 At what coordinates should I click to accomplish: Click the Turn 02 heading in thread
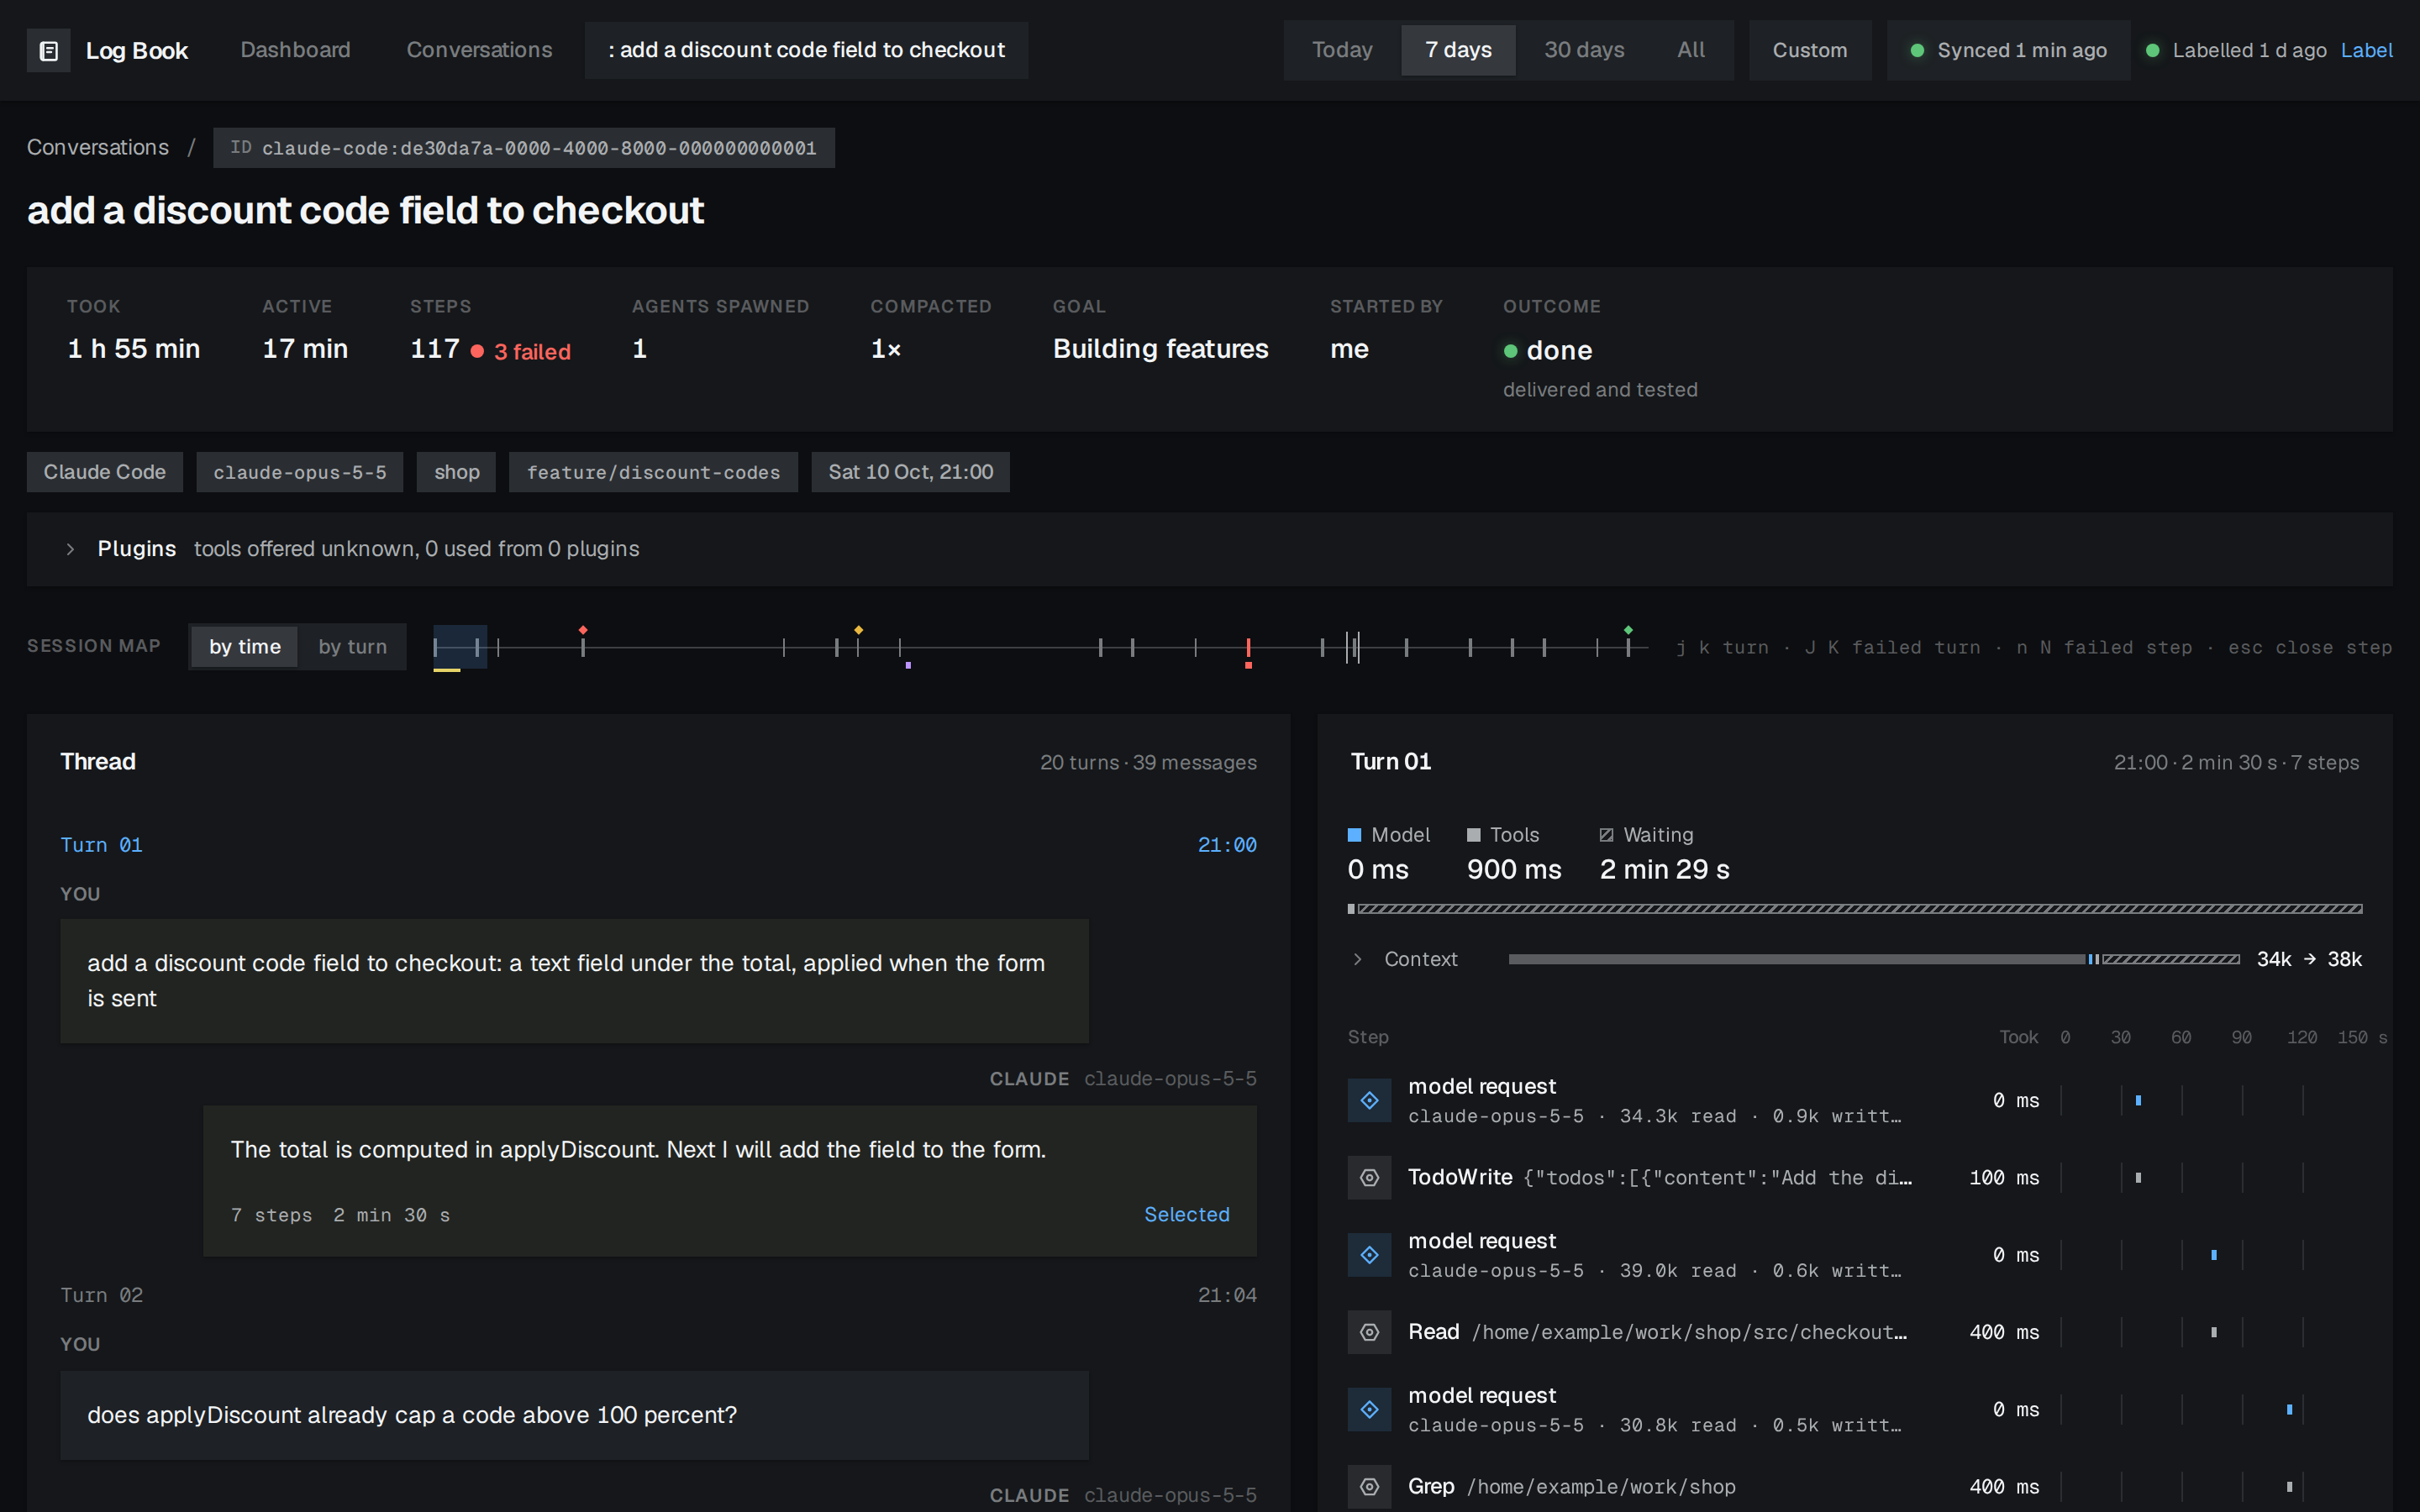(101, 1295)
